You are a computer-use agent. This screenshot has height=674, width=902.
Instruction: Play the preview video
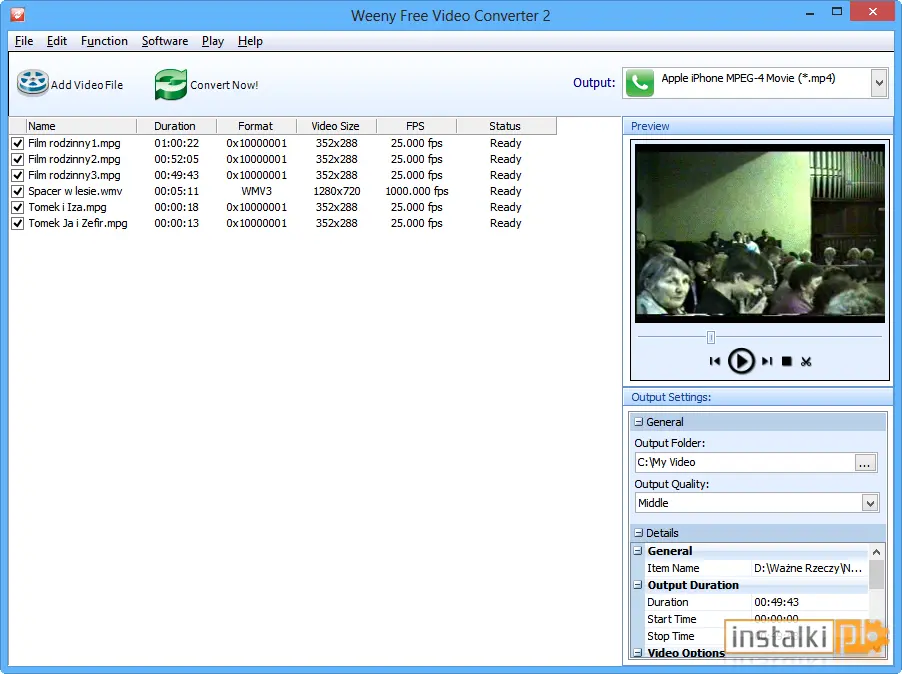pos(741,361)
